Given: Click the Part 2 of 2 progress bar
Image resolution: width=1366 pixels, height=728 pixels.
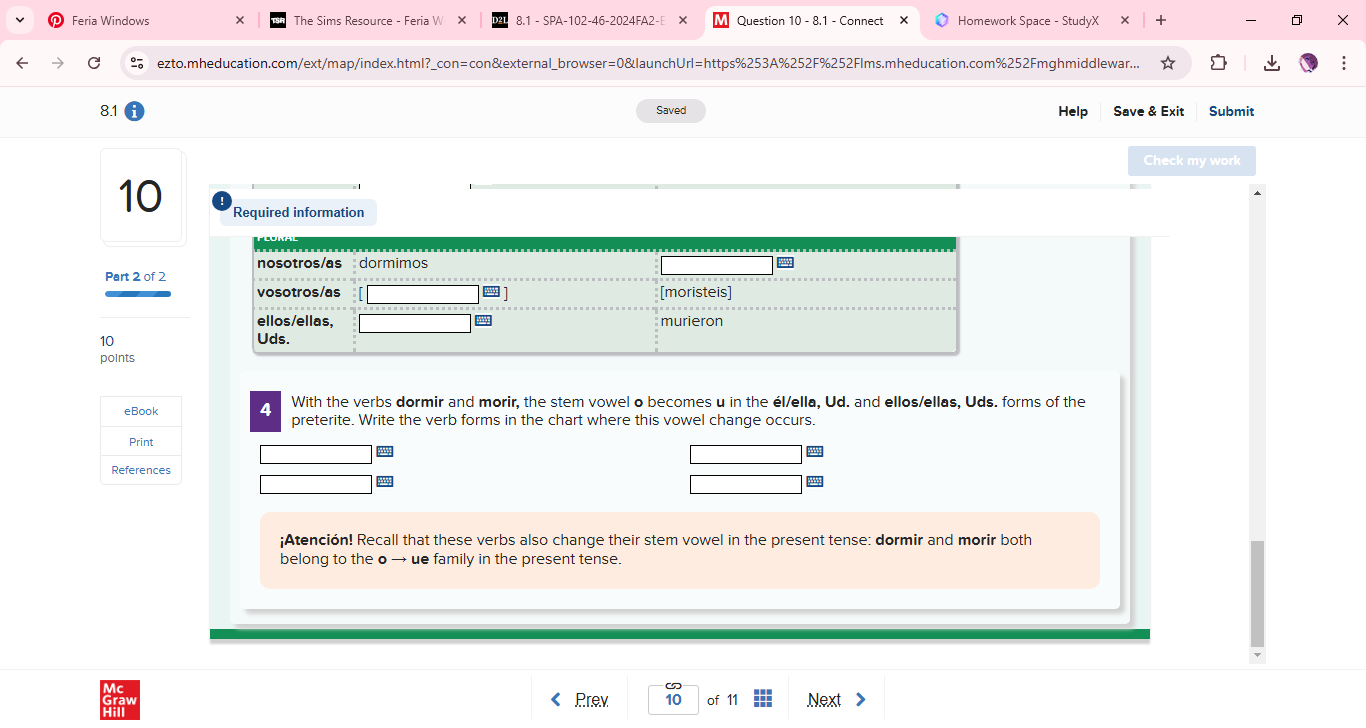Looking at the screenshot, I should [138, 294].
